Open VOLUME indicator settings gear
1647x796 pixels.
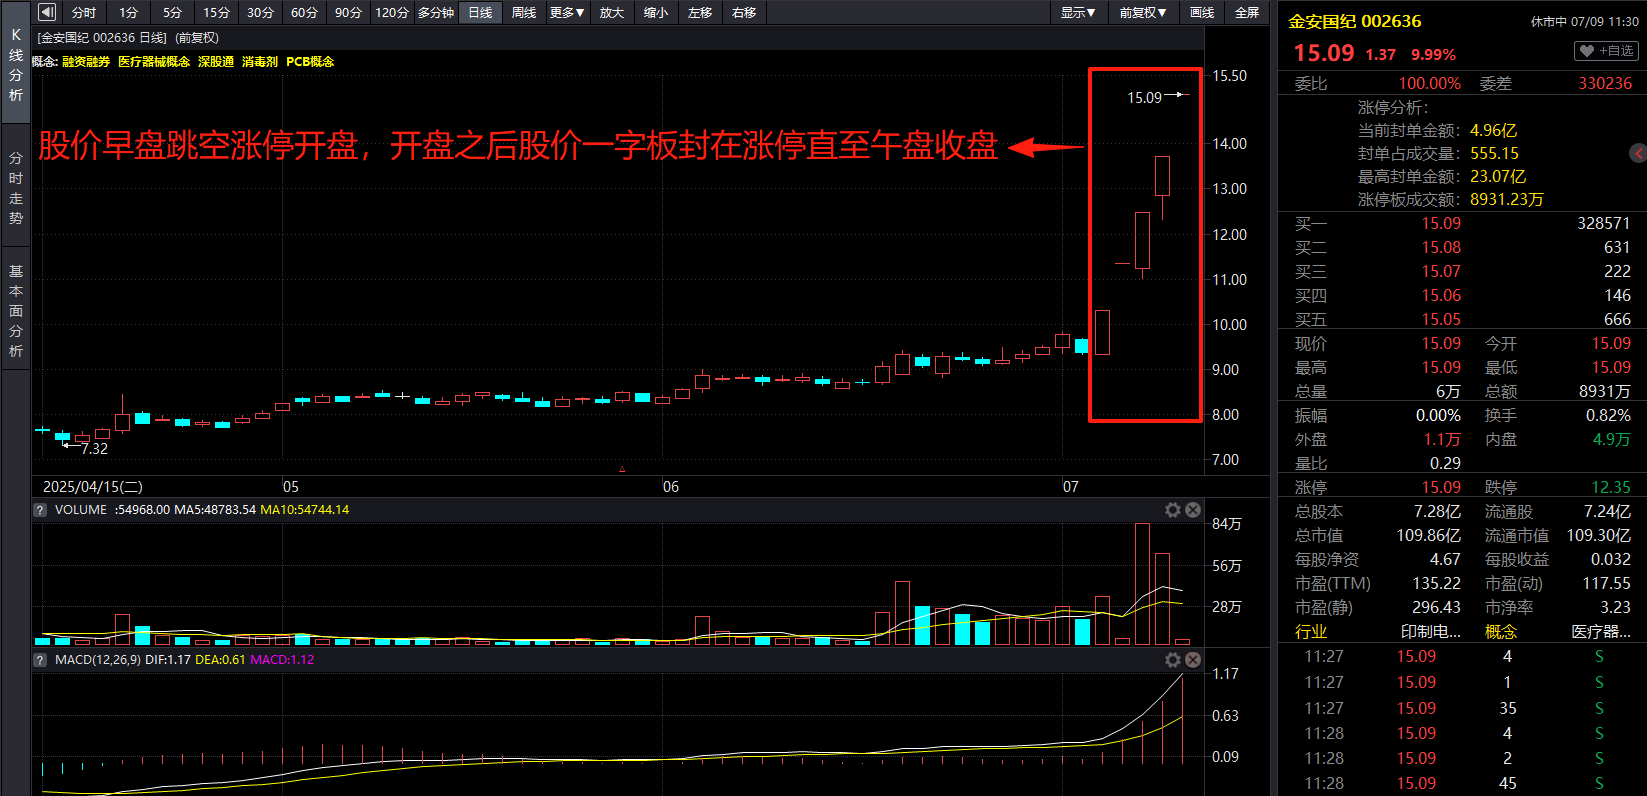click(x=1173, y=510)
